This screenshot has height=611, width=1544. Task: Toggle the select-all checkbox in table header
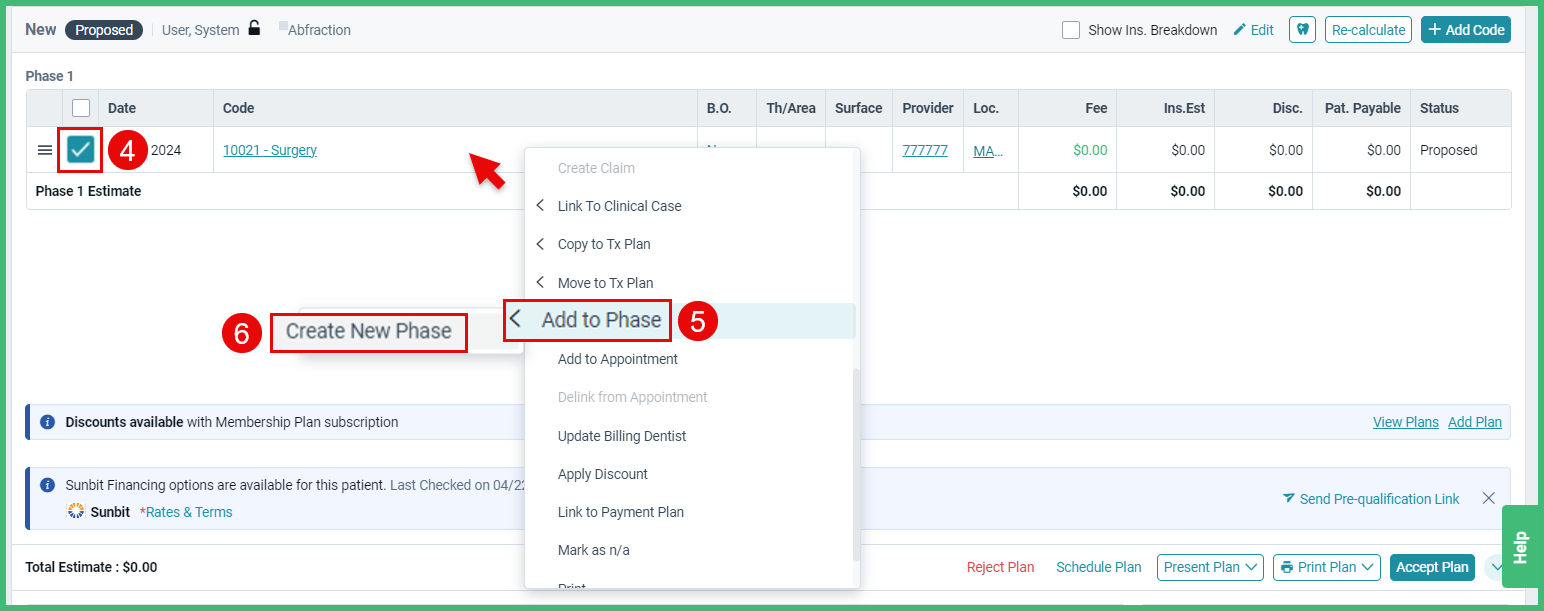point(80,107)
